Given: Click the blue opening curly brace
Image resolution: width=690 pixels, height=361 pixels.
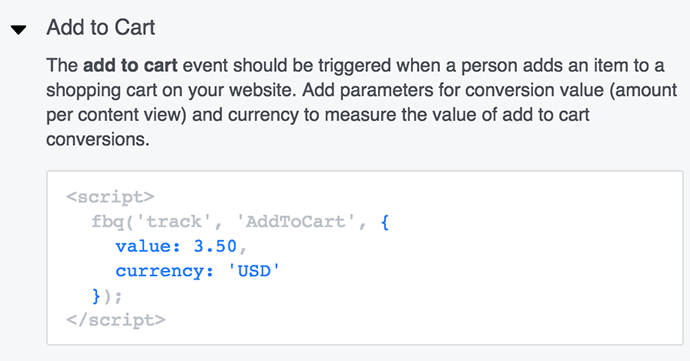Looking at the screenshot, I should [385, 222].
